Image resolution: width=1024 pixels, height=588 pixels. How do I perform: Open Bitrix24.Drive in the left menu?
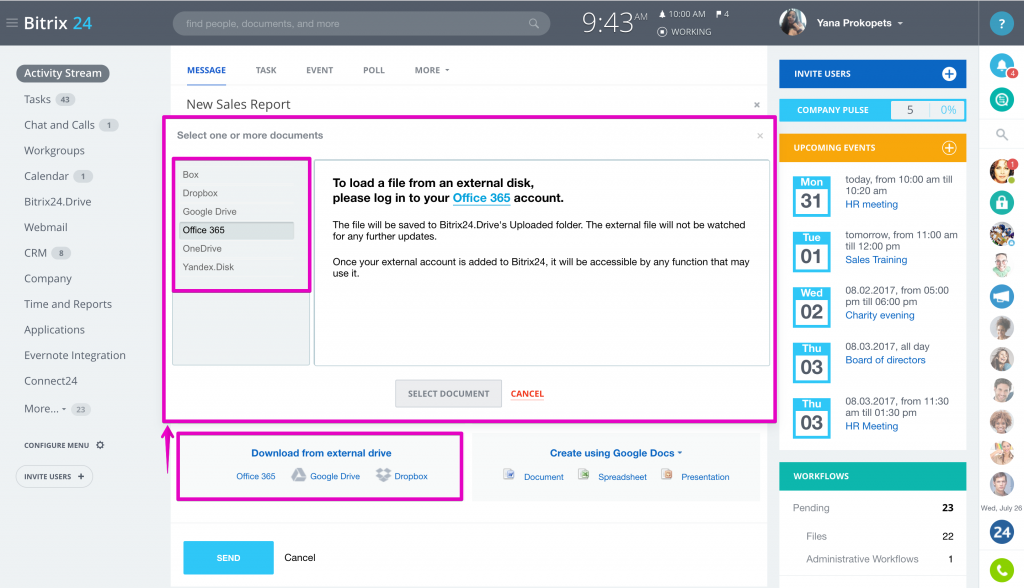click(x=57, y=202)
